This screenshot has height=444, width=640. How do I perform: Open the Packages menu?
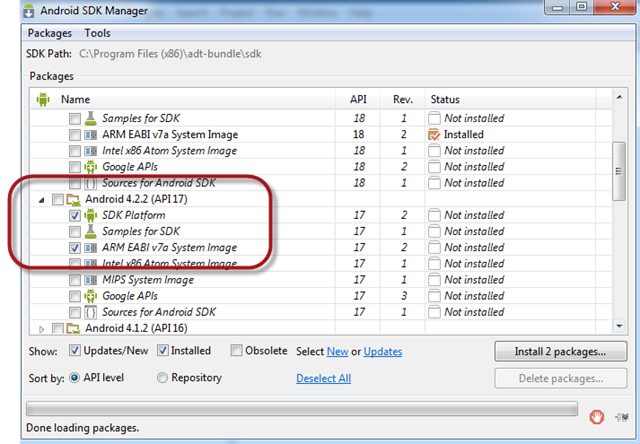[x=49, y=33]
